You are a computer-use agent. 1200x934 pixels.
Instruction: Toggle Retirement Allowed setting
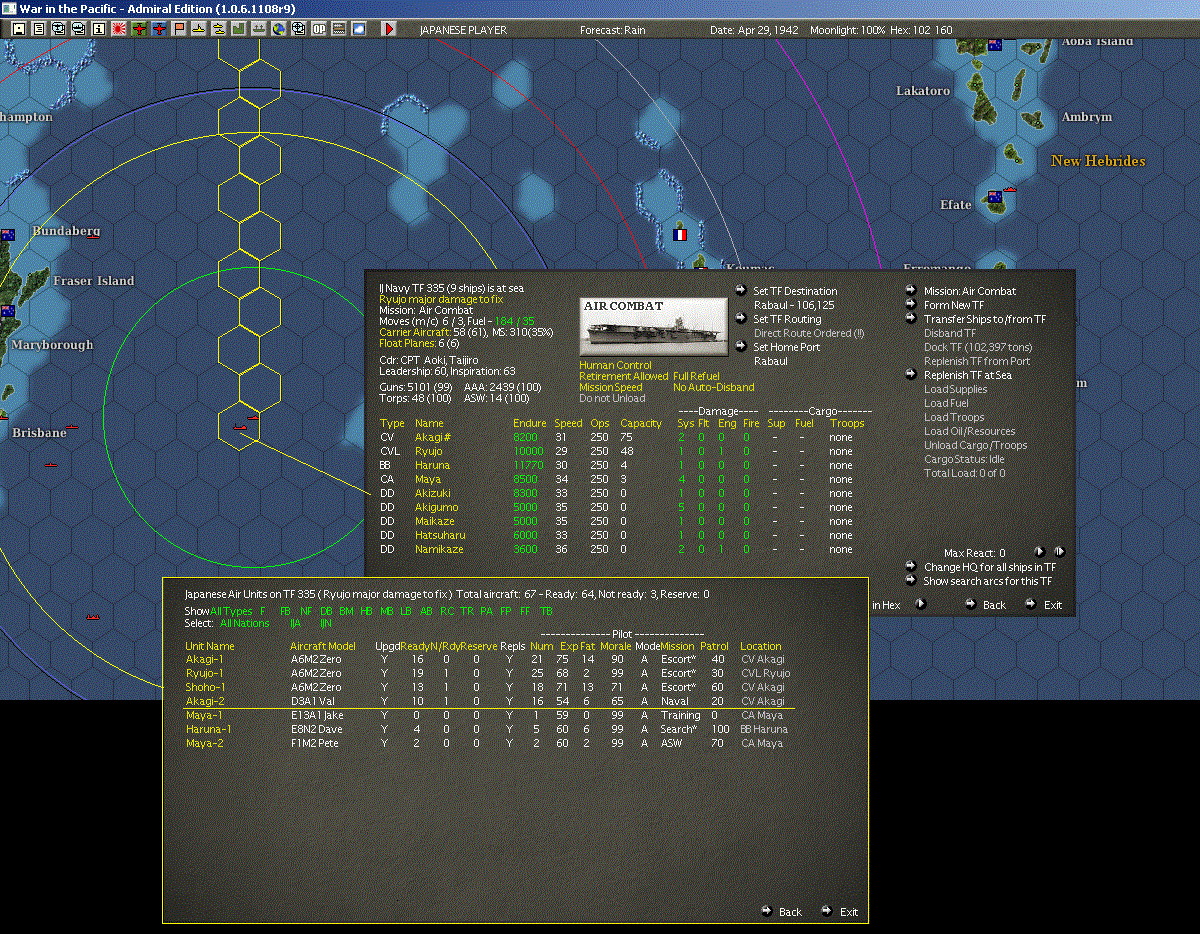pos(623,376)
